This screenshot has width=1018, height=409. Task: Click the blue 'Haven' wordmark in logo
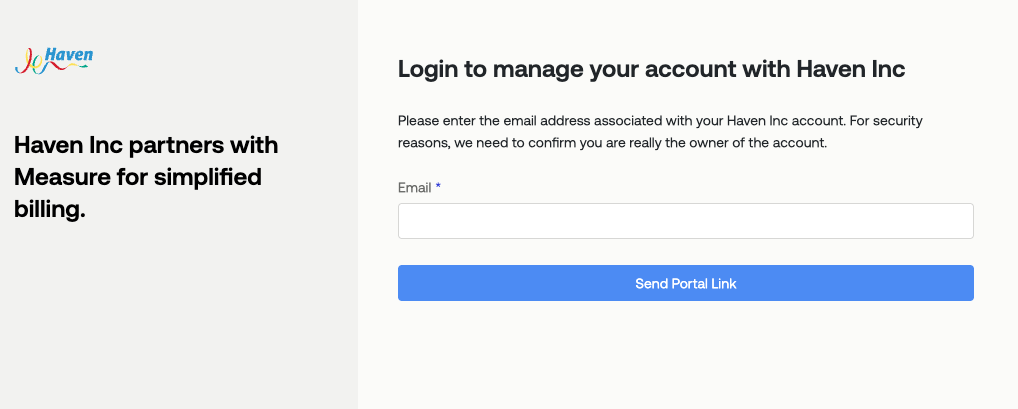[x=69, y=56]
